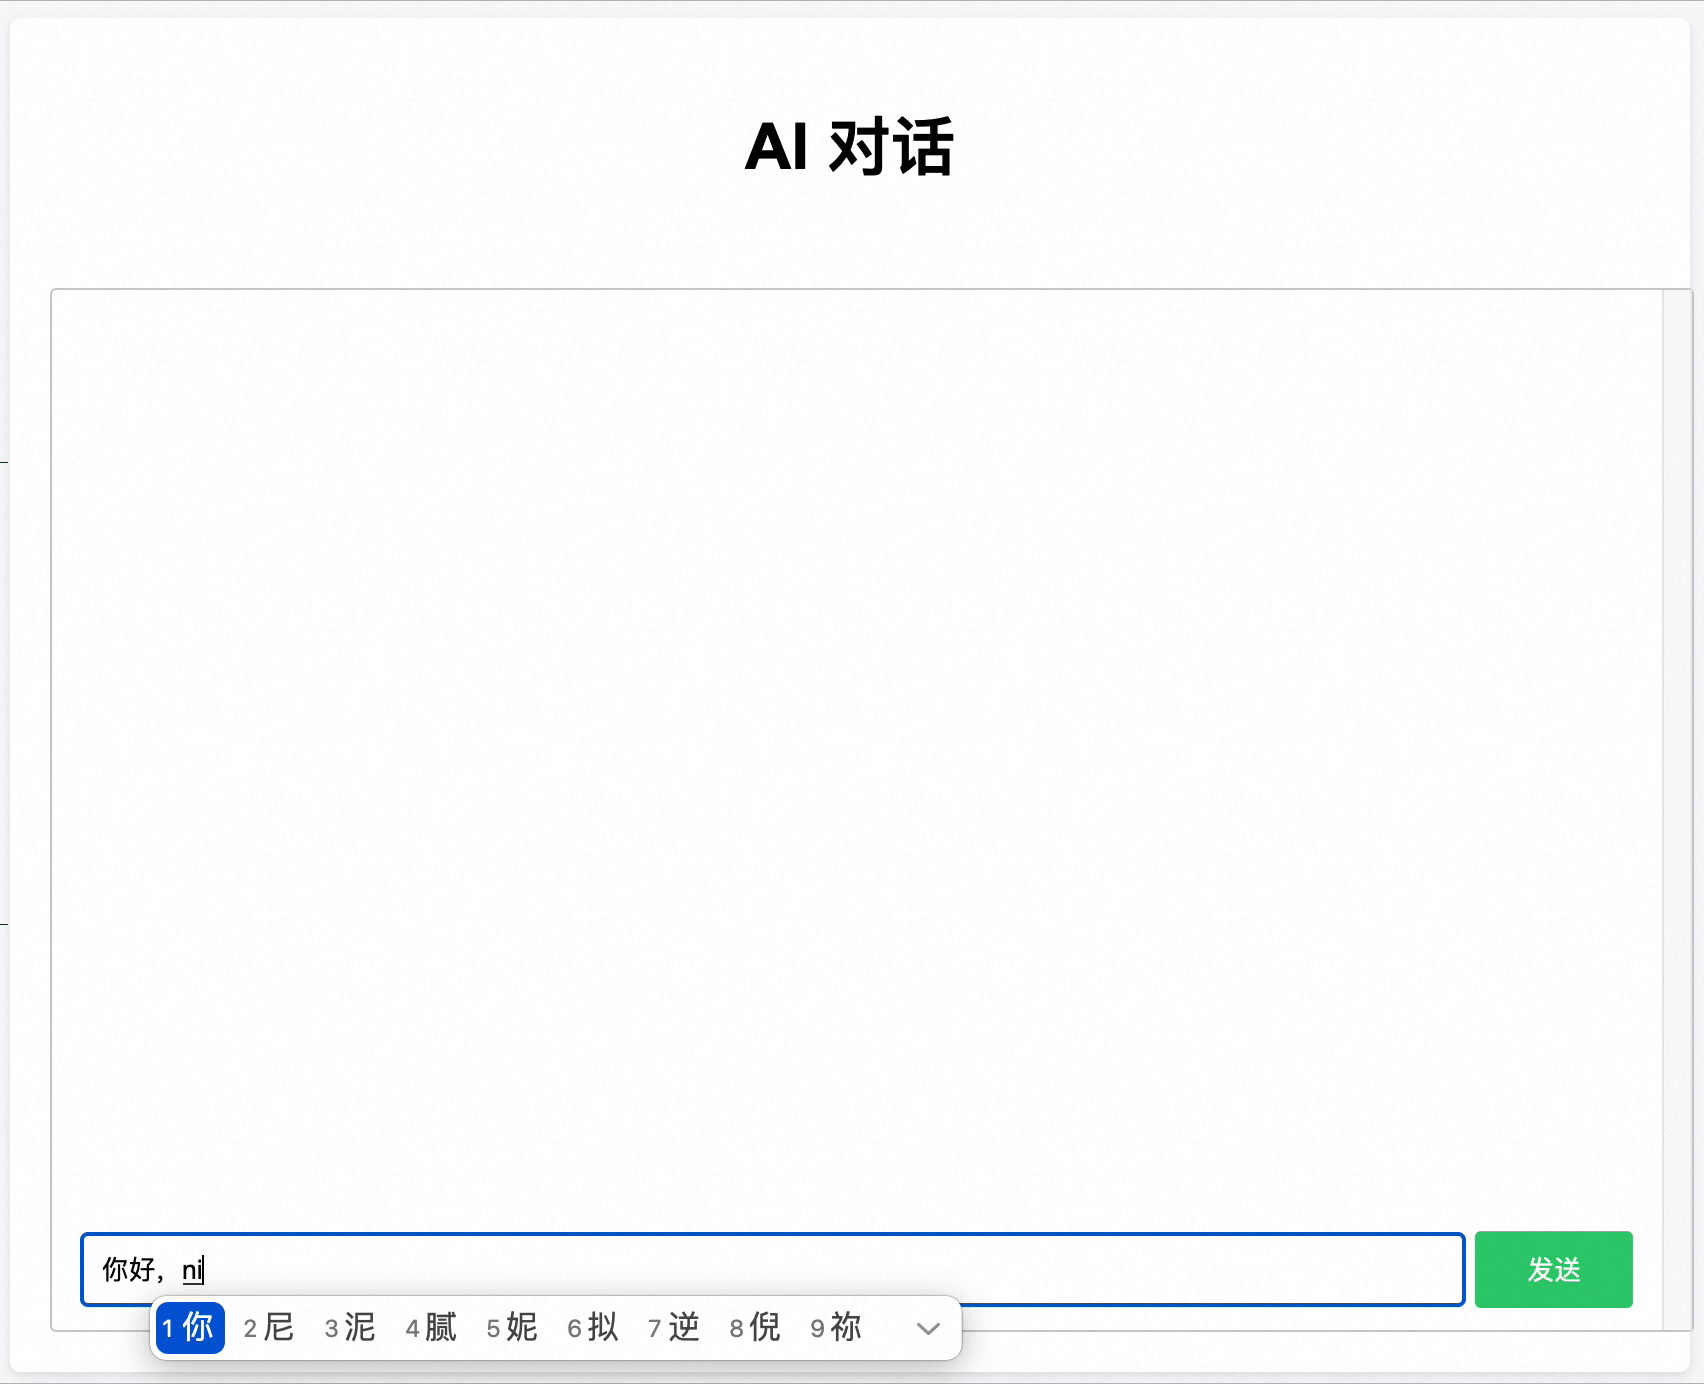The image size is (1704, 1384).
Task: Select candidate 9 祢 in IME bar
Action: click(837, 1330)
